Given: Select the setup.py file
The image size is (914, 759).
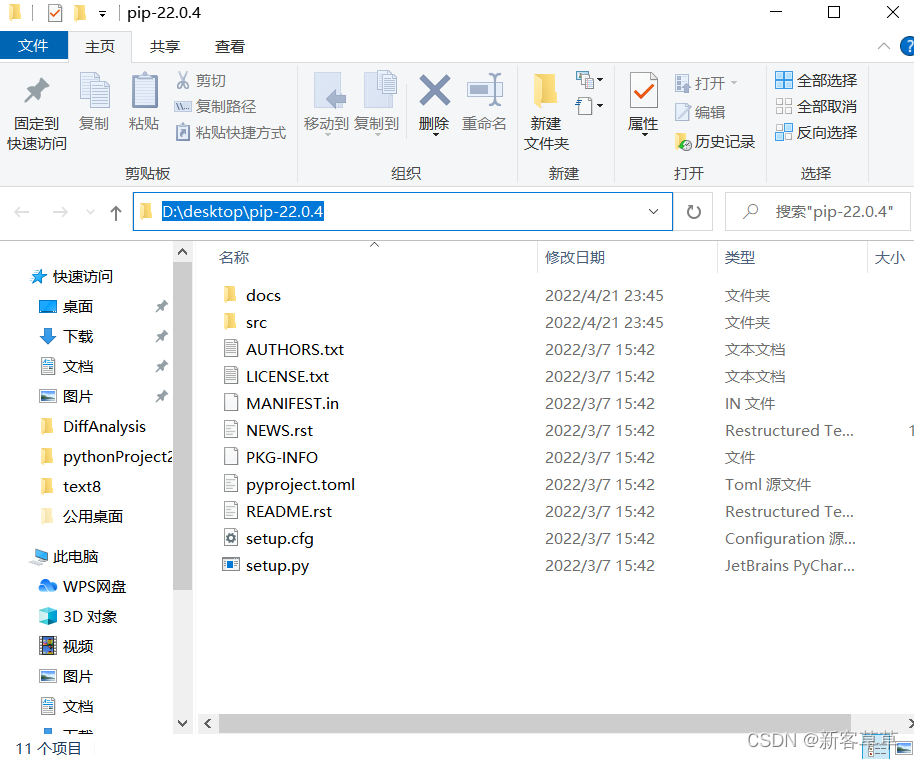Looking at the screenshot, I should pyautogui.click(x=277, y=565).
